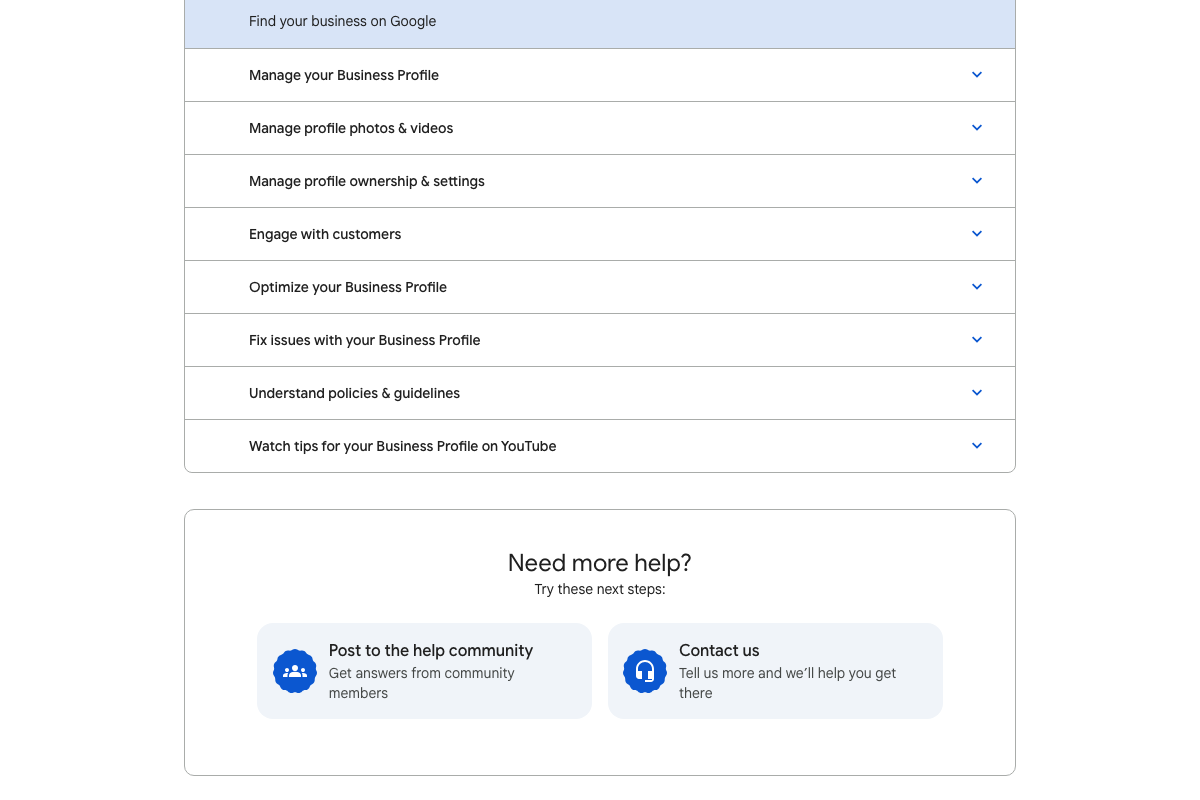
Task: Open Post to the help community heading
Action: tap(431, 650)
